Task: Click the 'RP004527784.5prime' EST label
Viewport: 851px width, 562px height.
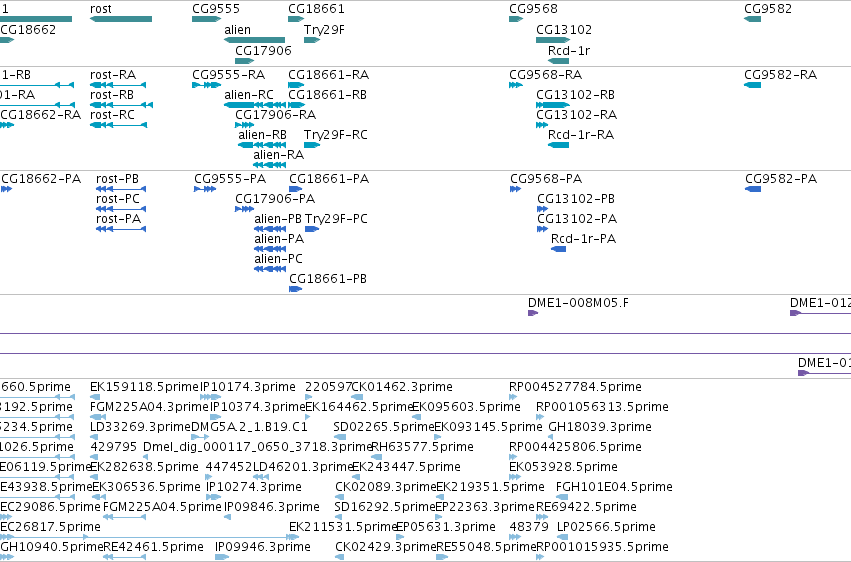Action: pyautogui.click(x=575, y=387)
